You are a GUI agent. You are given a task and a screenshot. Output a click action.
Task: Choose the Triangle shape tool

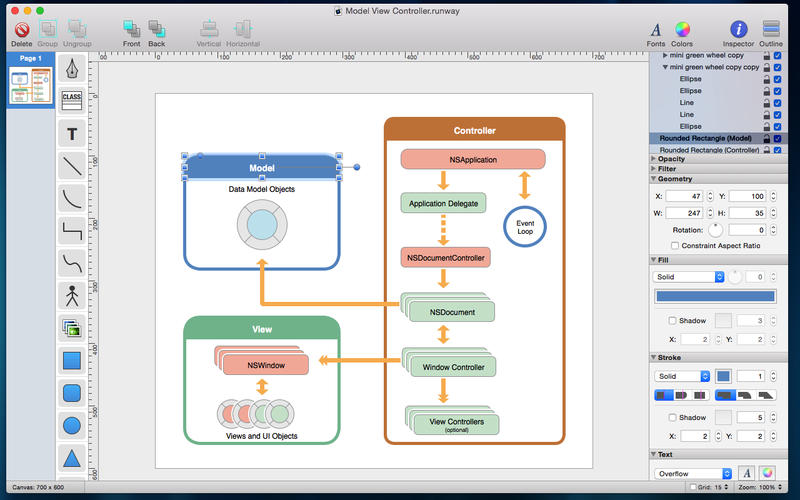(x=72, y=458)
